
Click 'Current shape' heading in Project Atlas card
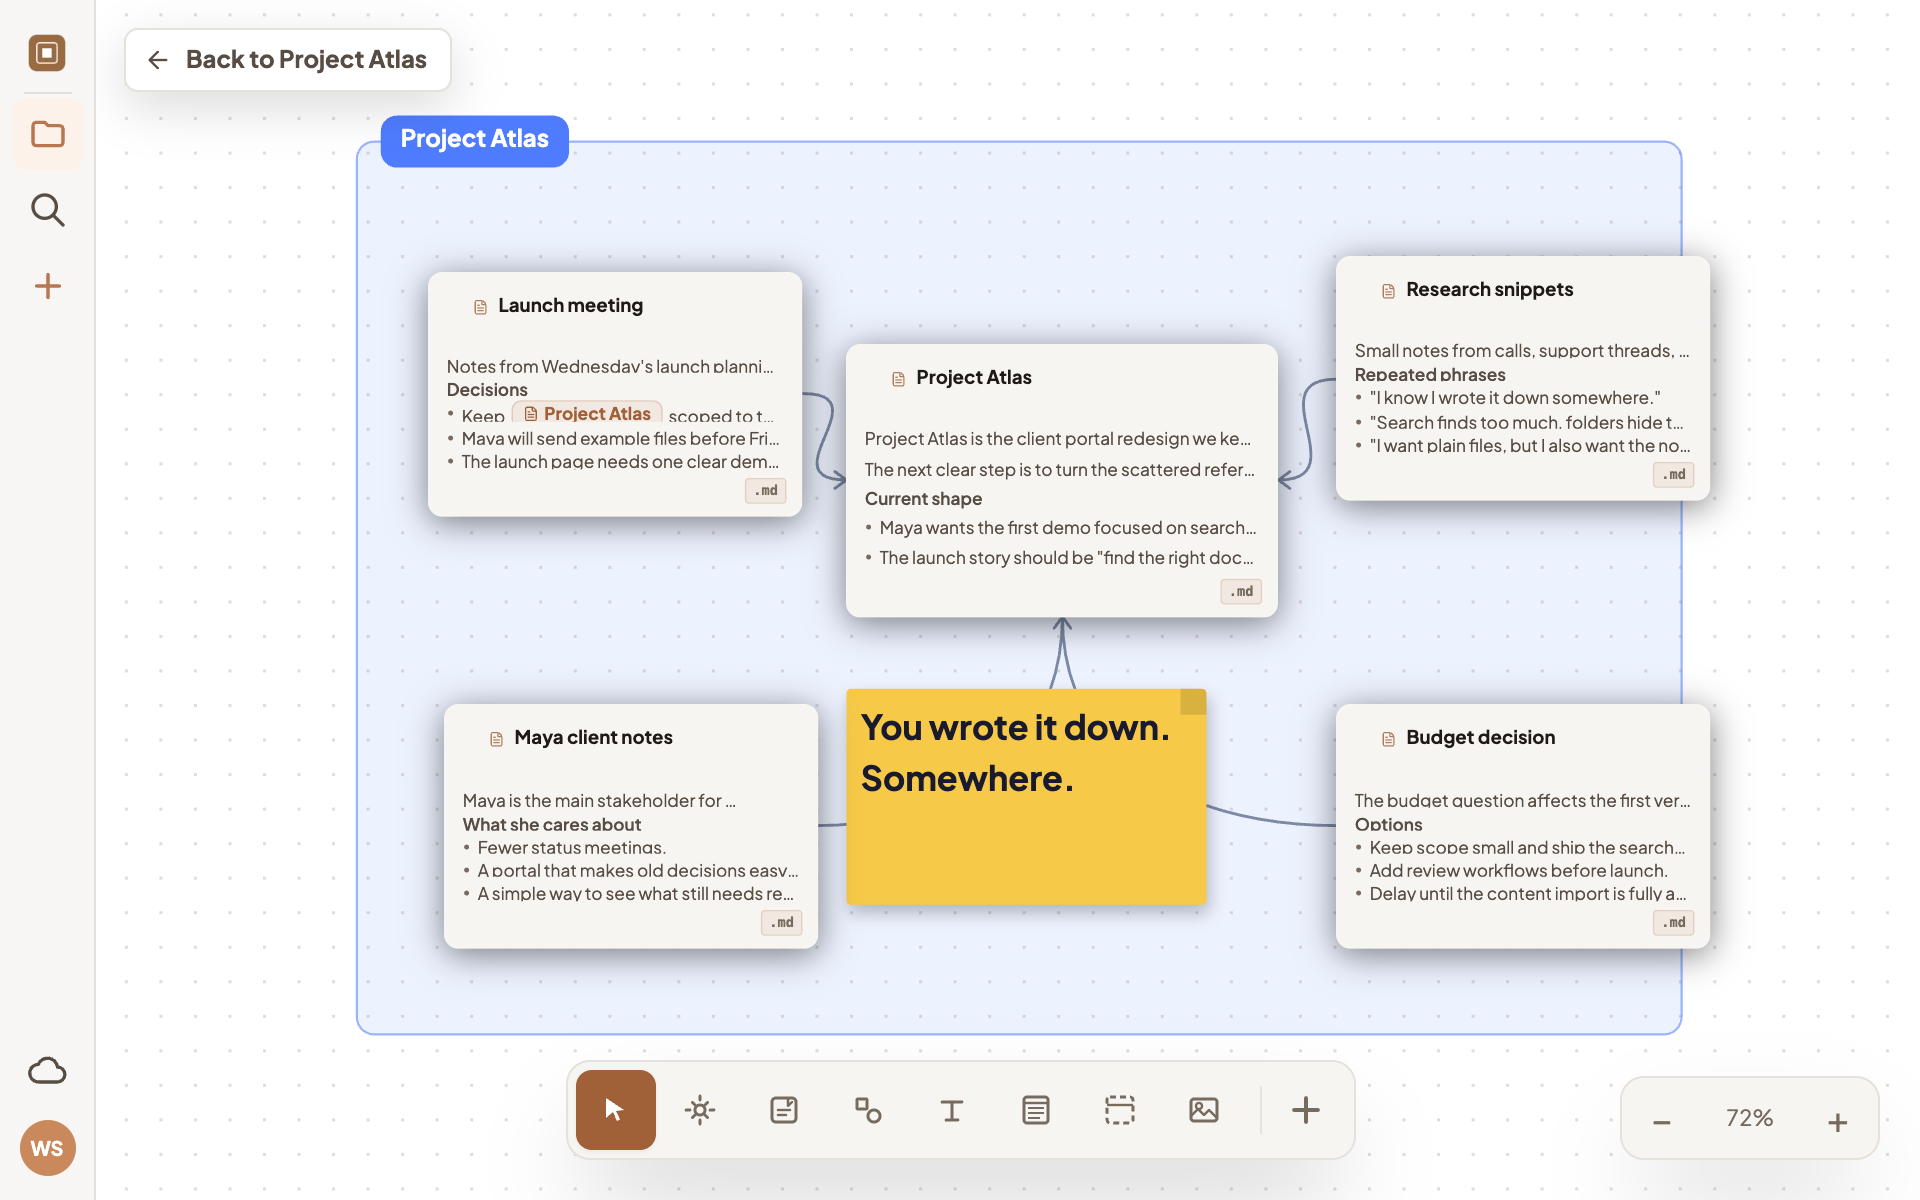point(923,499)
